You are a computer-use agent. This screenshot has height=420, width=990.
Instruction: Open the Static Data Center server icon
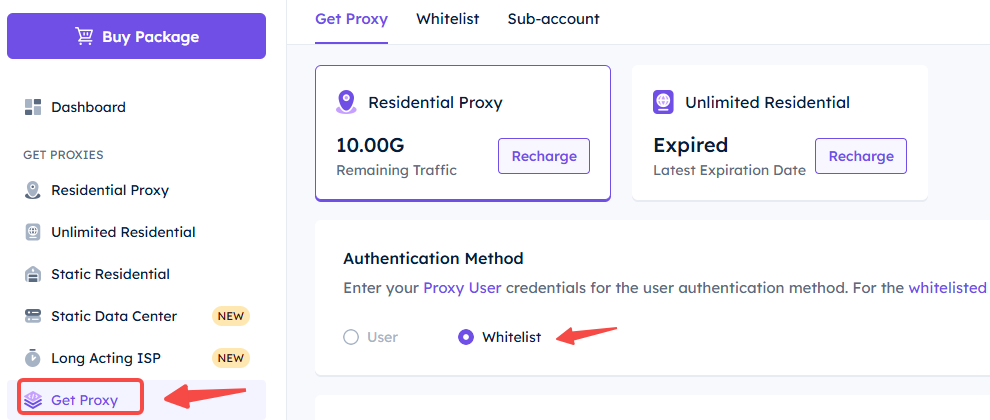click(33, 316)
